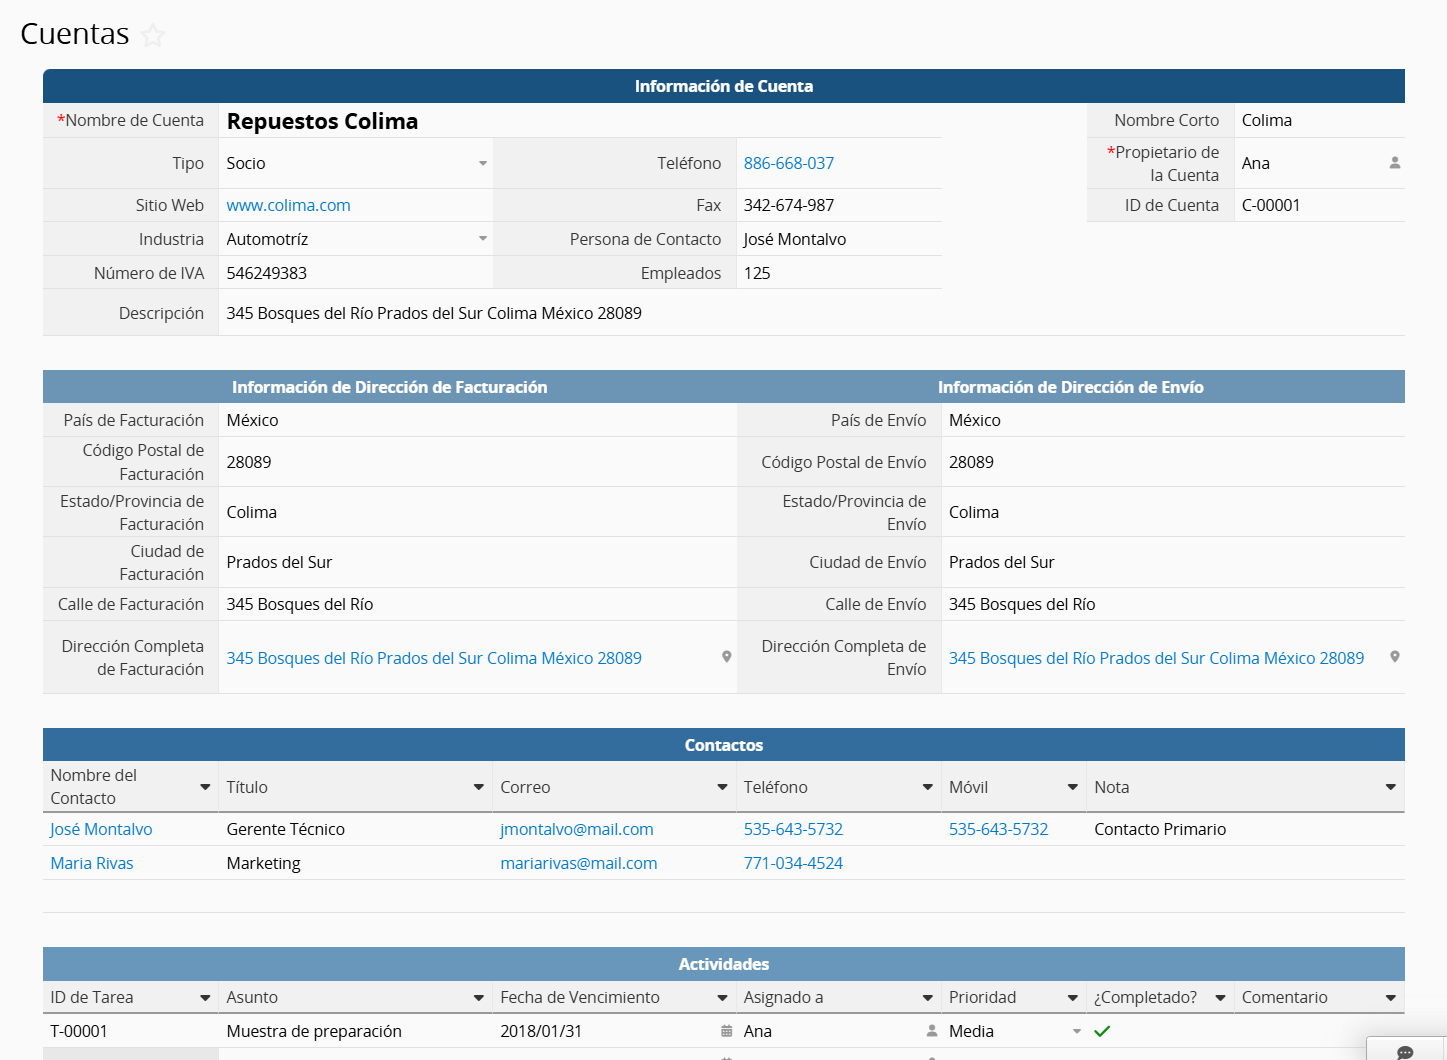Image resolution: width=1447 pixels, height=1060 pixels.
Task: Click the favorite star next to Cuentas
Action: (x=153, y=36)
